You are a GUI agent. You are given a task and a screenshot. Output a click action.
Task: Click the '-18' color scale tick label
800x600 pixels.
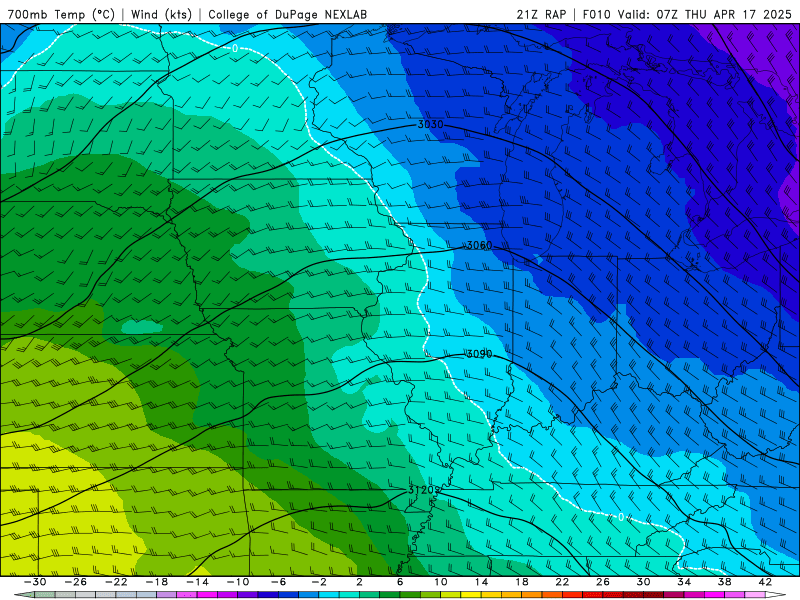(157, 582)
